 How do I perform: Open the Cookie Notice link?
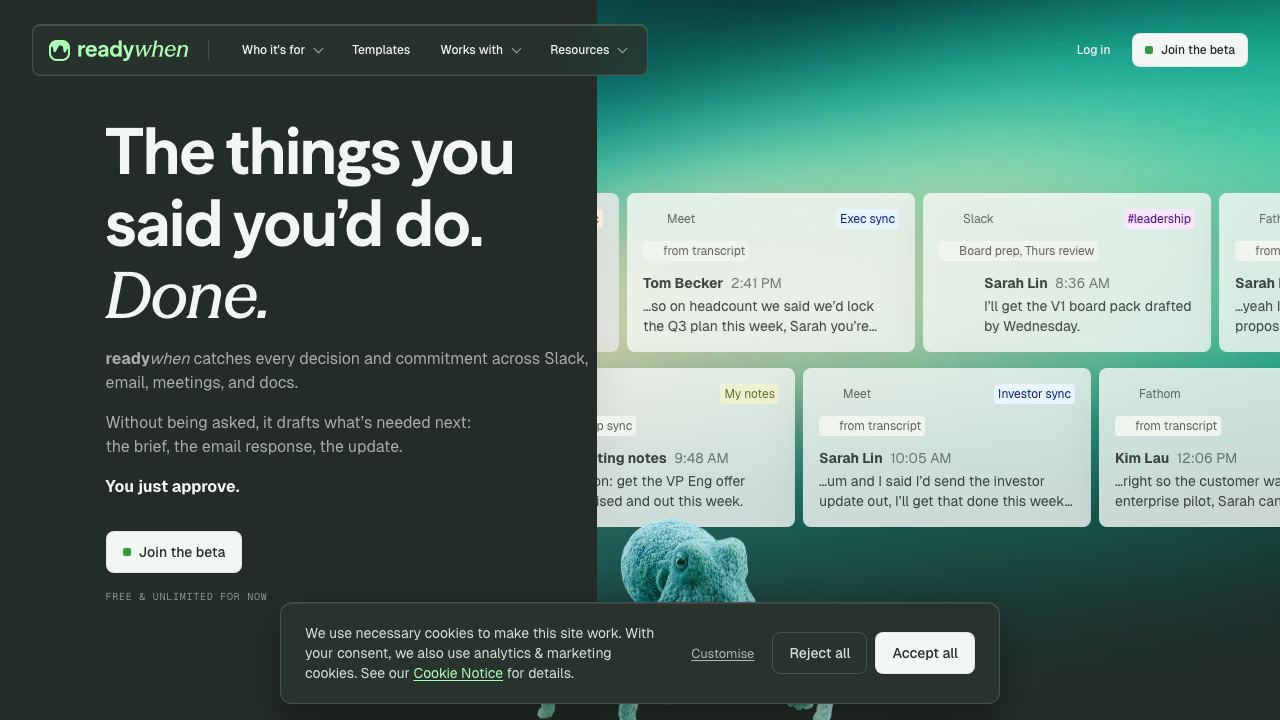458,673
